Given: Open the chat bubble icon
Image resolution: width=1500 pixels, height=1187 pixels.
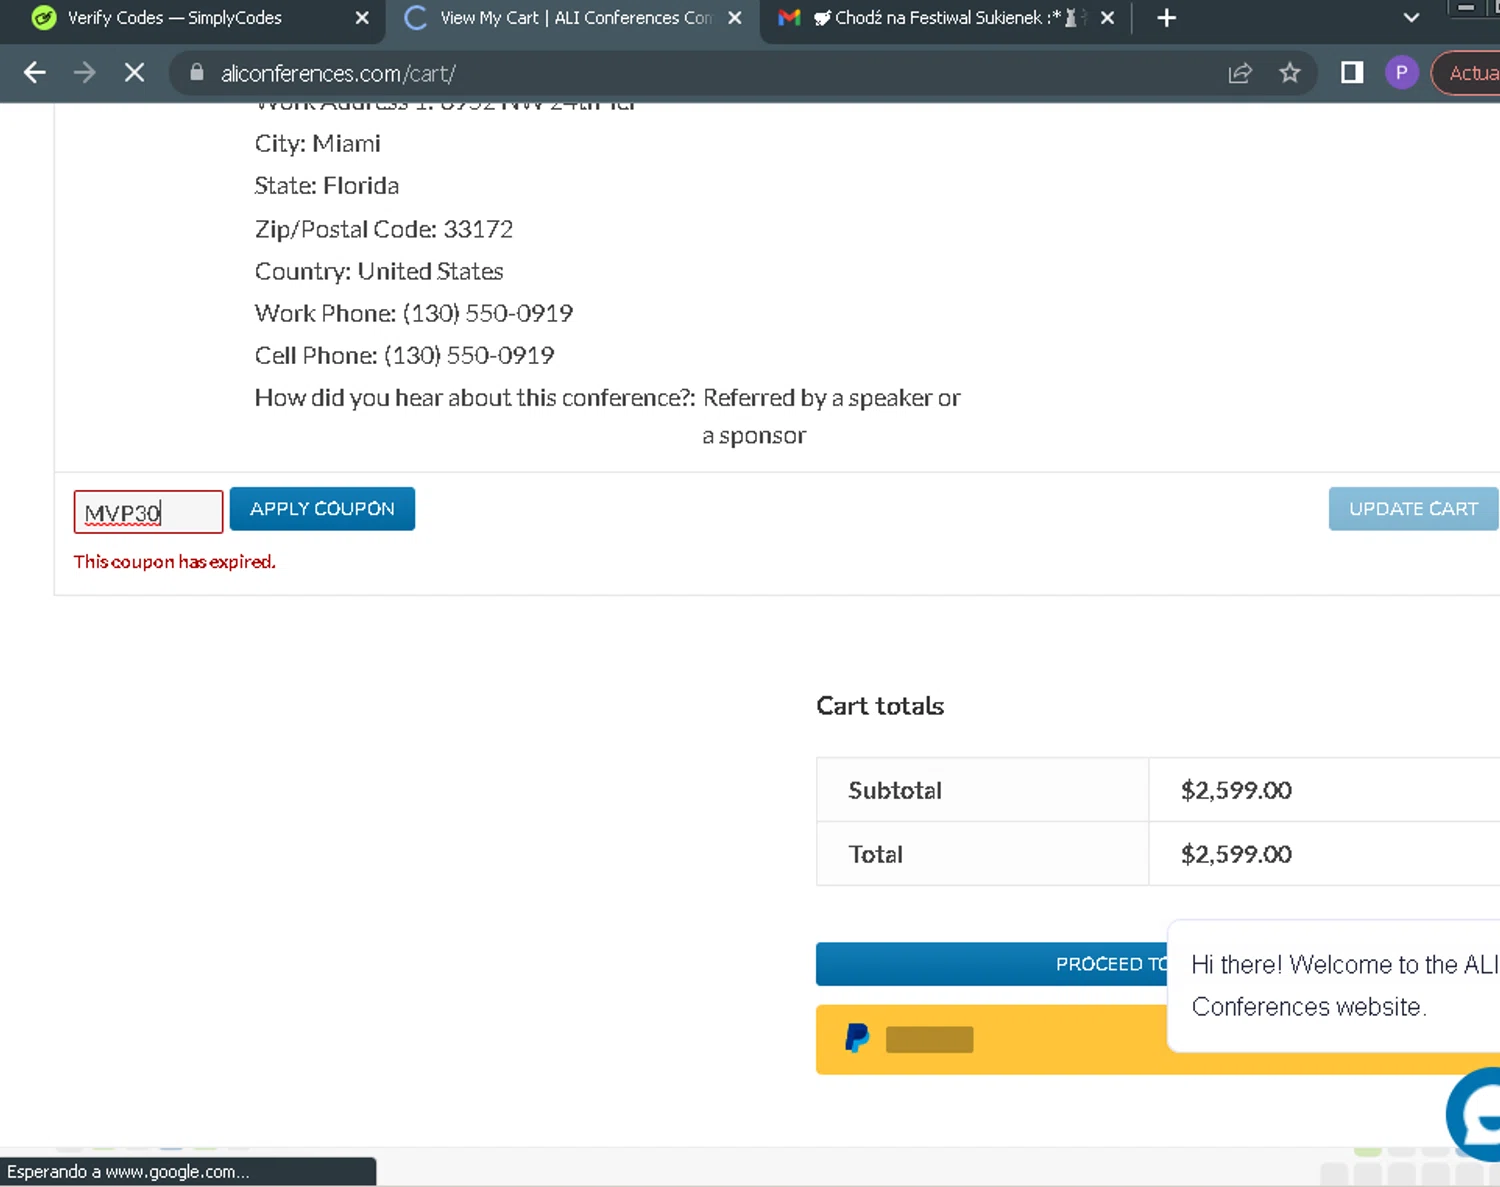Looking at the screenshot, I should pos(1476,1115).
